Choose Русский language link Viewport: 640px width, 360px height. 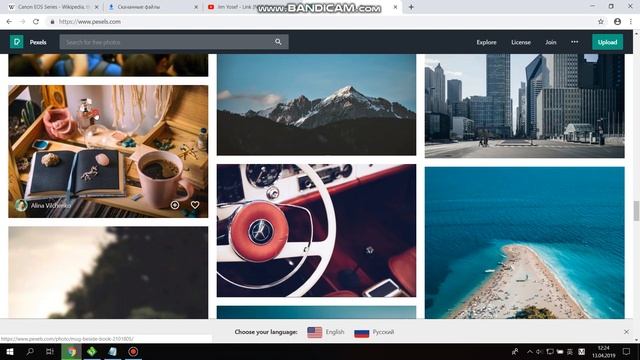(x=383, y=332)
